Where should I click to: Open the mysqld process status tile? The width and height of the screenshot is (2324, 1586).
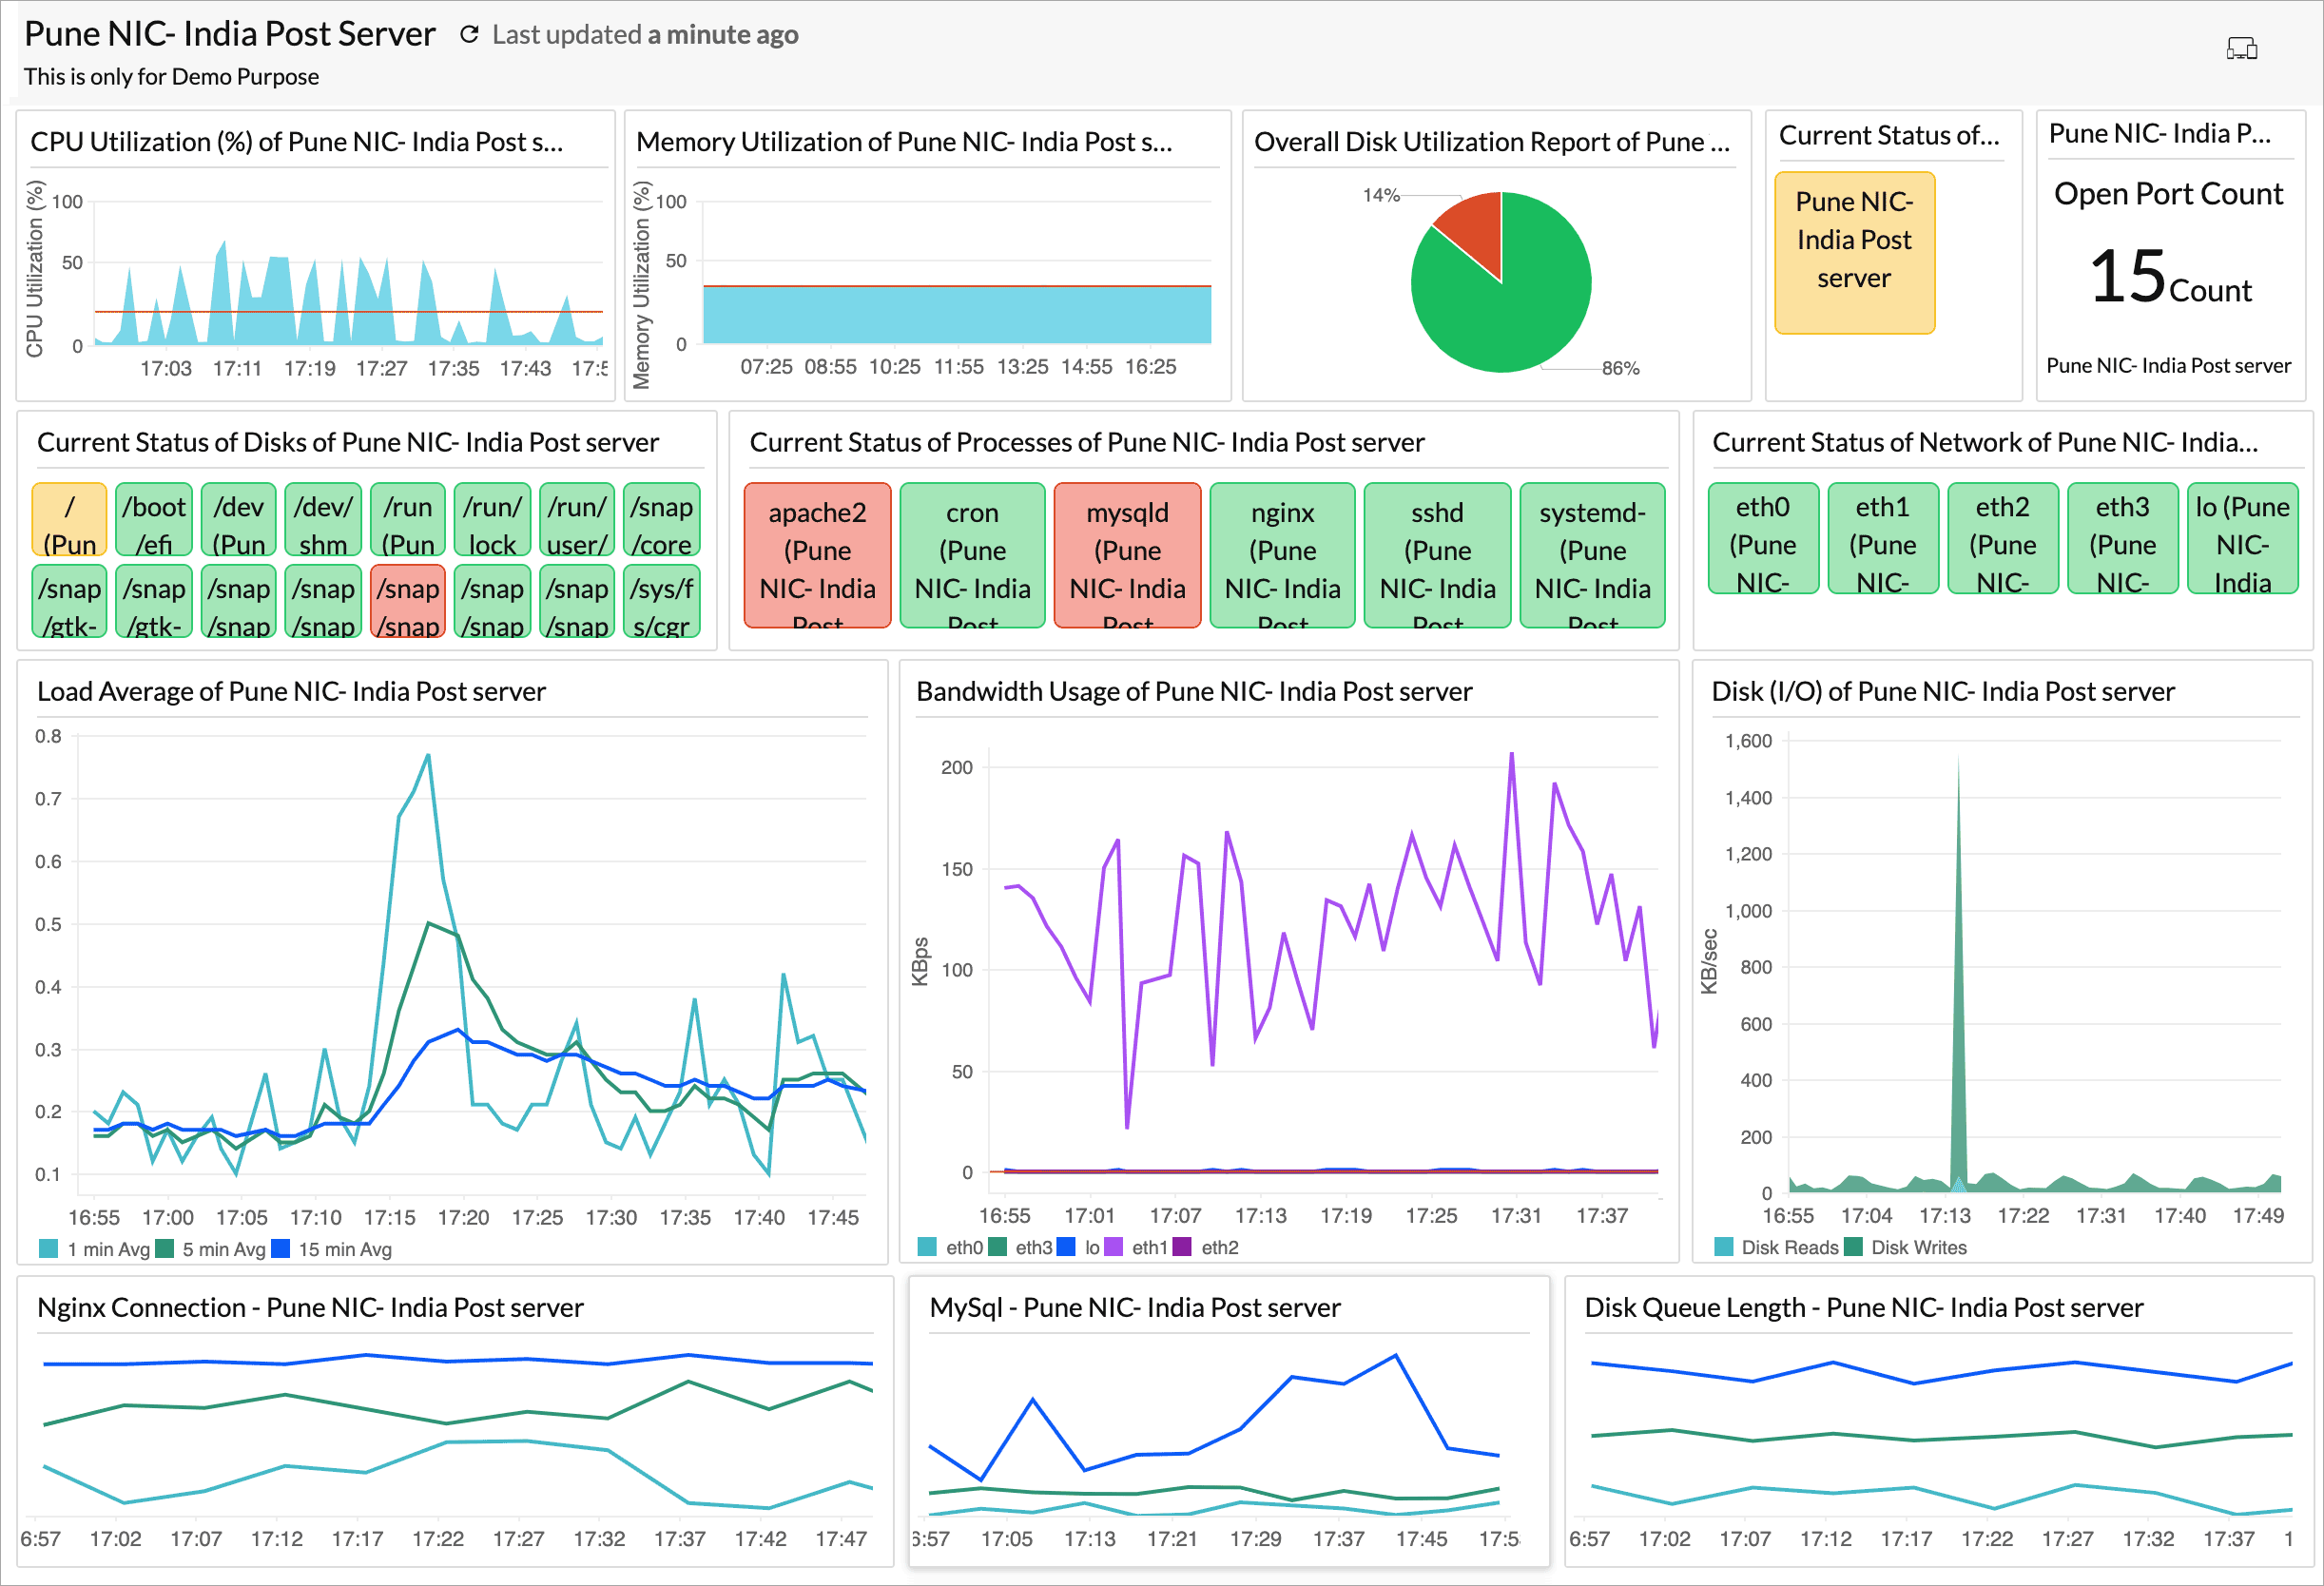pyautogui.click(x=1127, y=555)
